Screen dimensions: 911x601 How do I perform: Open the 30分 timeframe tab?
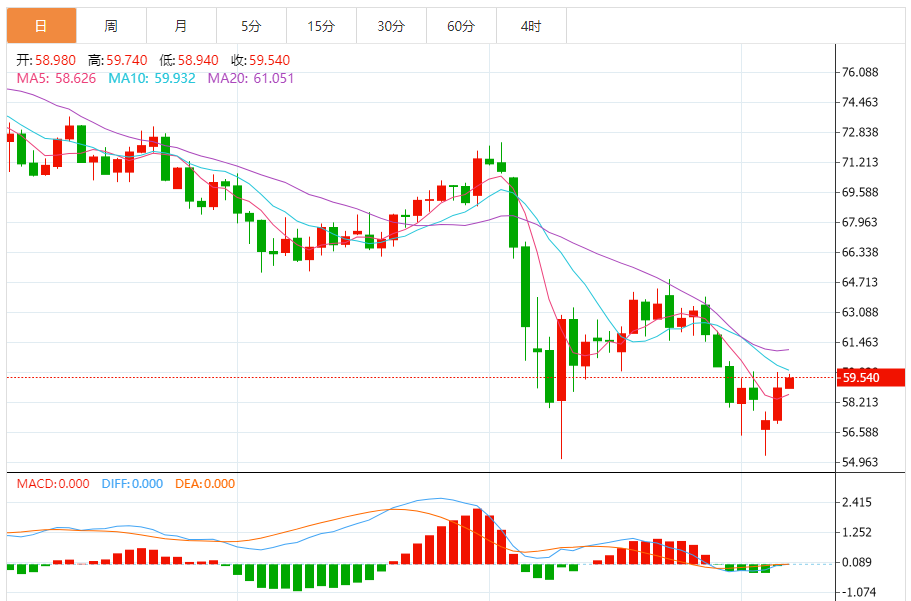tap(391, 26)
